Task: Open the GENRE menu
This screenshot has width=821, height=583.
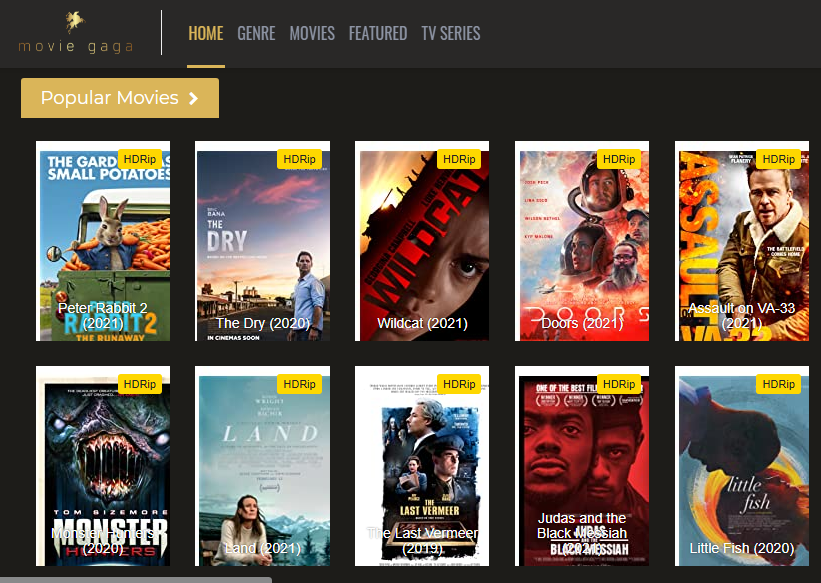Action: (256, 34)
